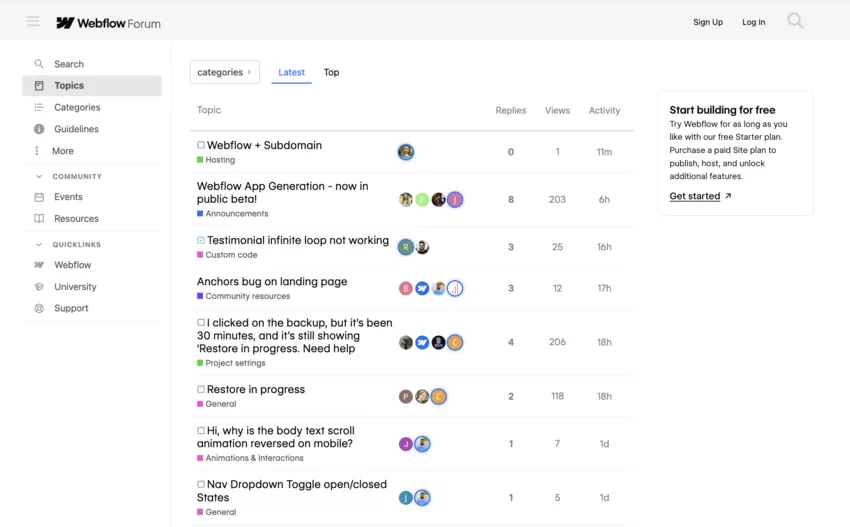
Task: Click the Sign Up button
Action: tap(708, 22)
